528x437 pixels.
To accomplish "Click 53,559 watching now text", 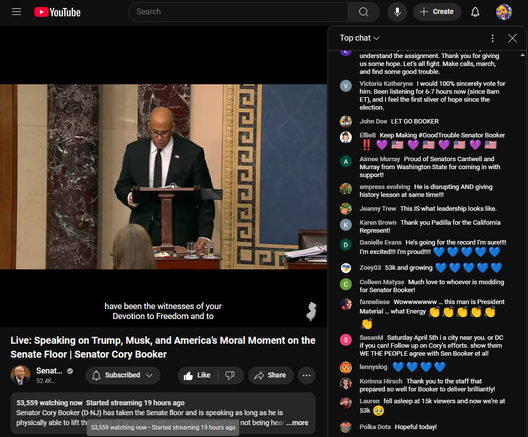I will point(50,403).
